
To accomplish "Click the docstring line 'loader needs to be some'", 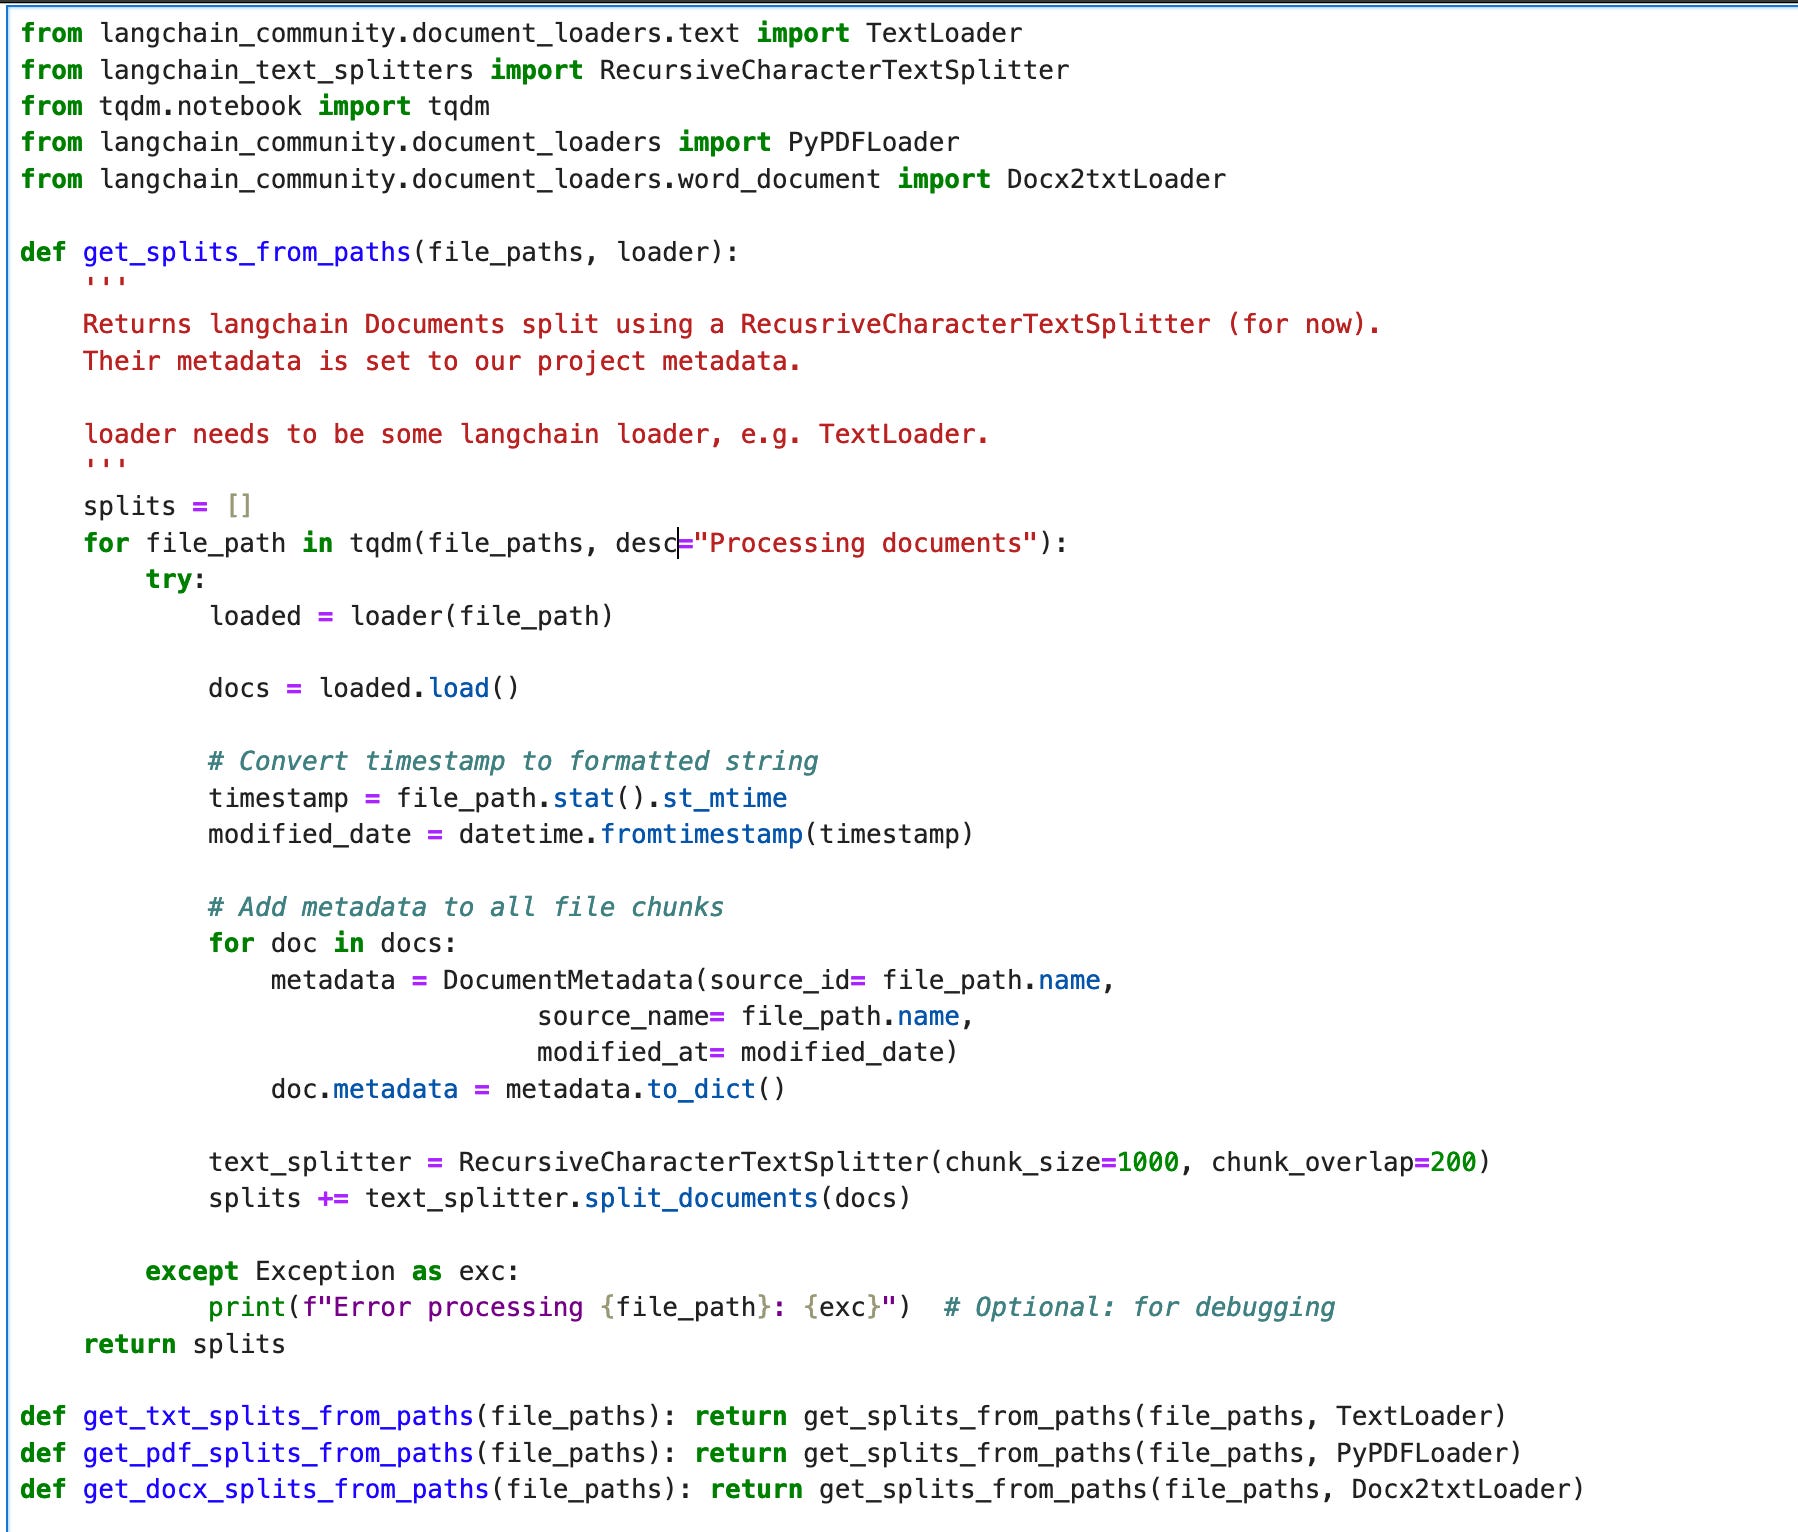I will [536, 434].
